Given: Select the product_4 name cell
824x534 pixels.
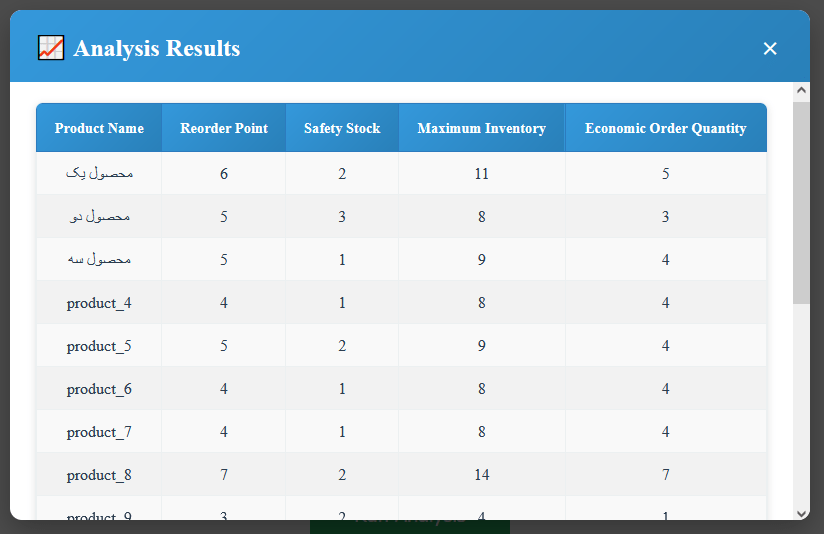Looking at the screenshot, I should pos(99,303).
